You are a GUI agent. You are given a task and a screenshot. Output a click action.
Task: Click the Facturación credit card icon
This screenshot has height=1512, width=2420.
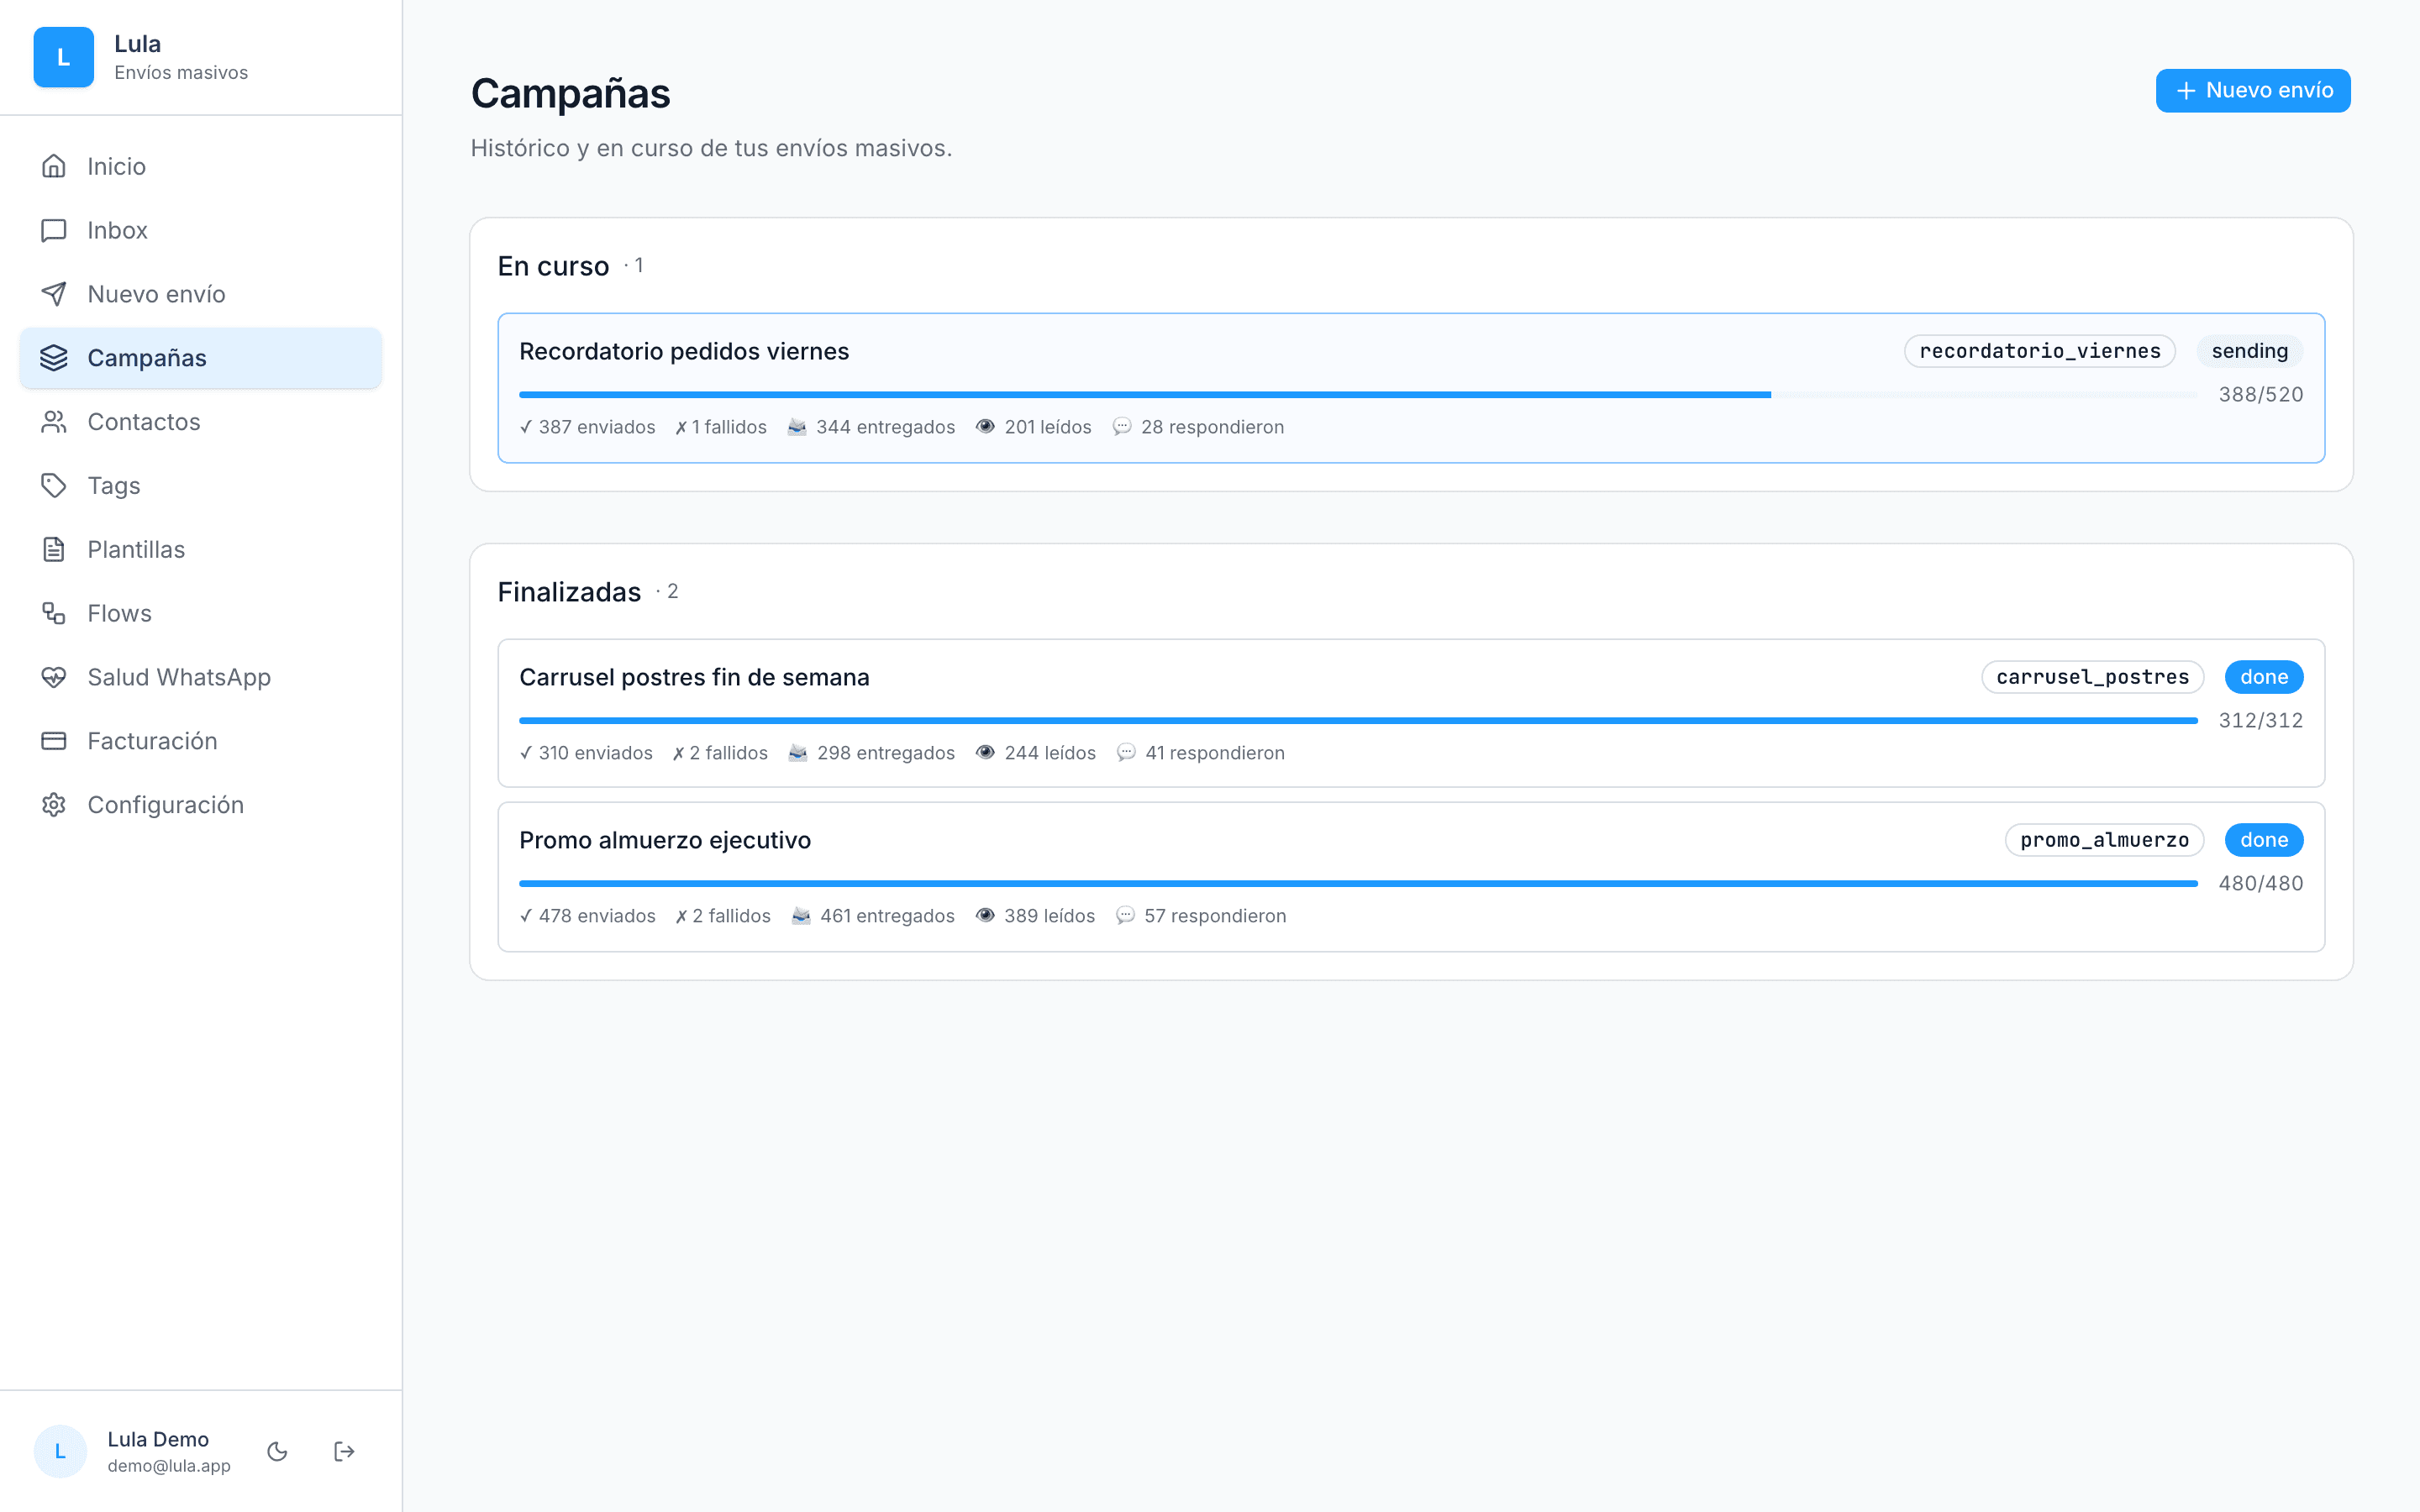[54, 741]
